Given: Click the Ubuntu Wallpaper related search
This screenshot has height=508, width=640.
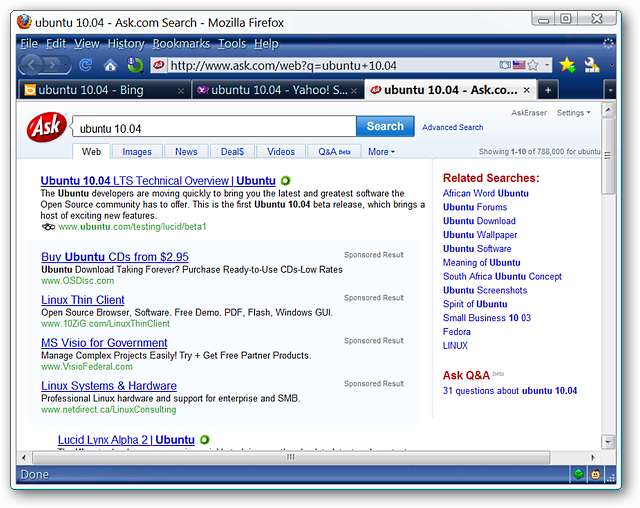Looking at the screenshot, I should click(x=480, y=235).
